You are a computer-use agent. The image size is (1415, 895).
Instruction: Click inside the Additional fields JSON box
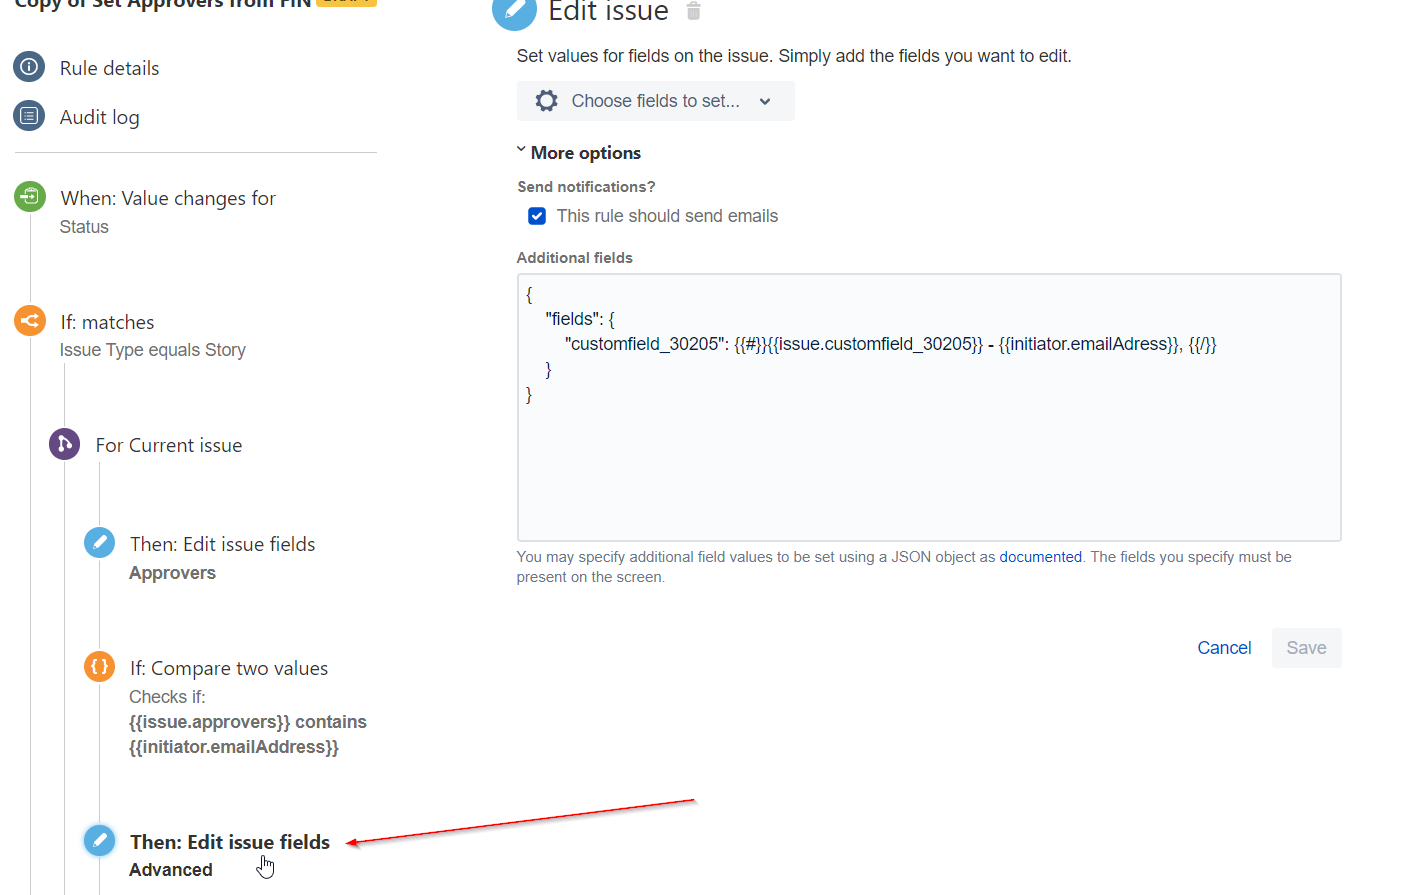click(x=929, y=407)
